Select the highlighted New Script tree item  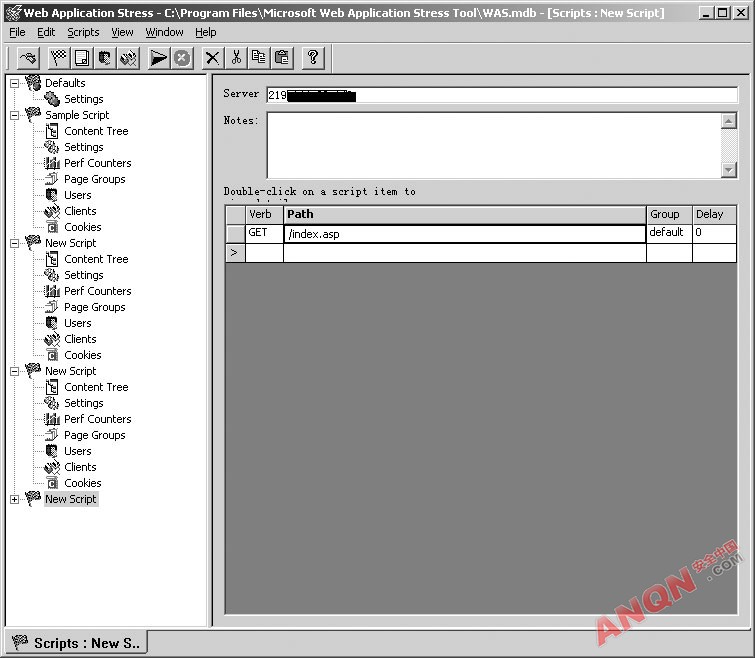pos(71,499)
